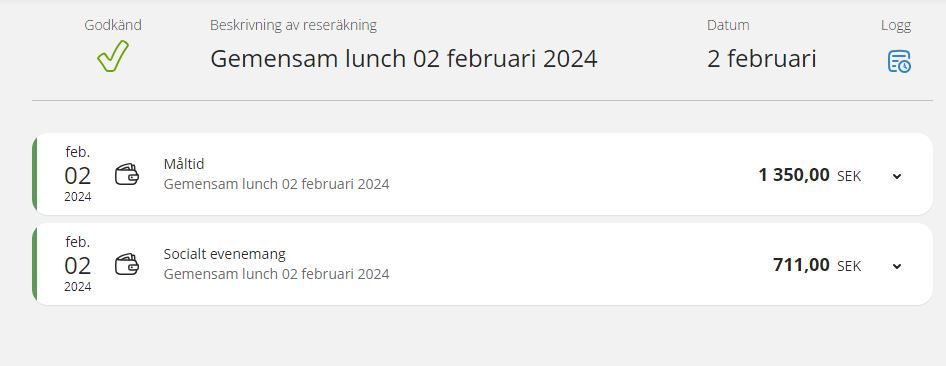This screenshot has width=946, height=366.
Task: Select the Måltid expense title
Action: [184, 164]
